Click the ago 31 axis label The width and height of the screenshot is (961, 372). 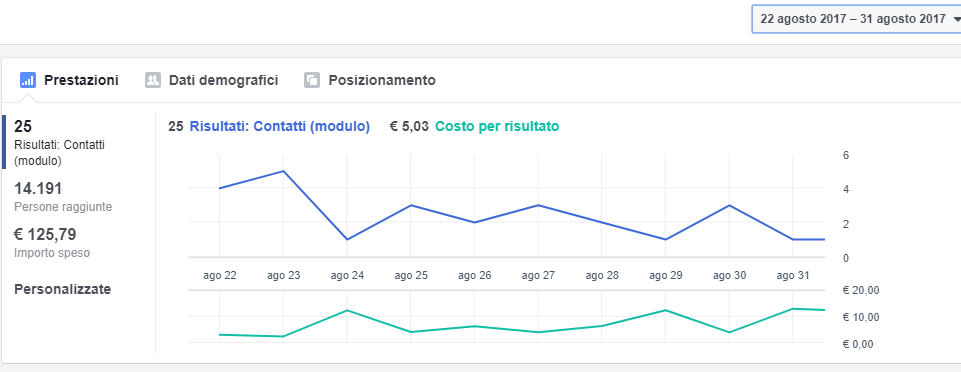(794, 276)
